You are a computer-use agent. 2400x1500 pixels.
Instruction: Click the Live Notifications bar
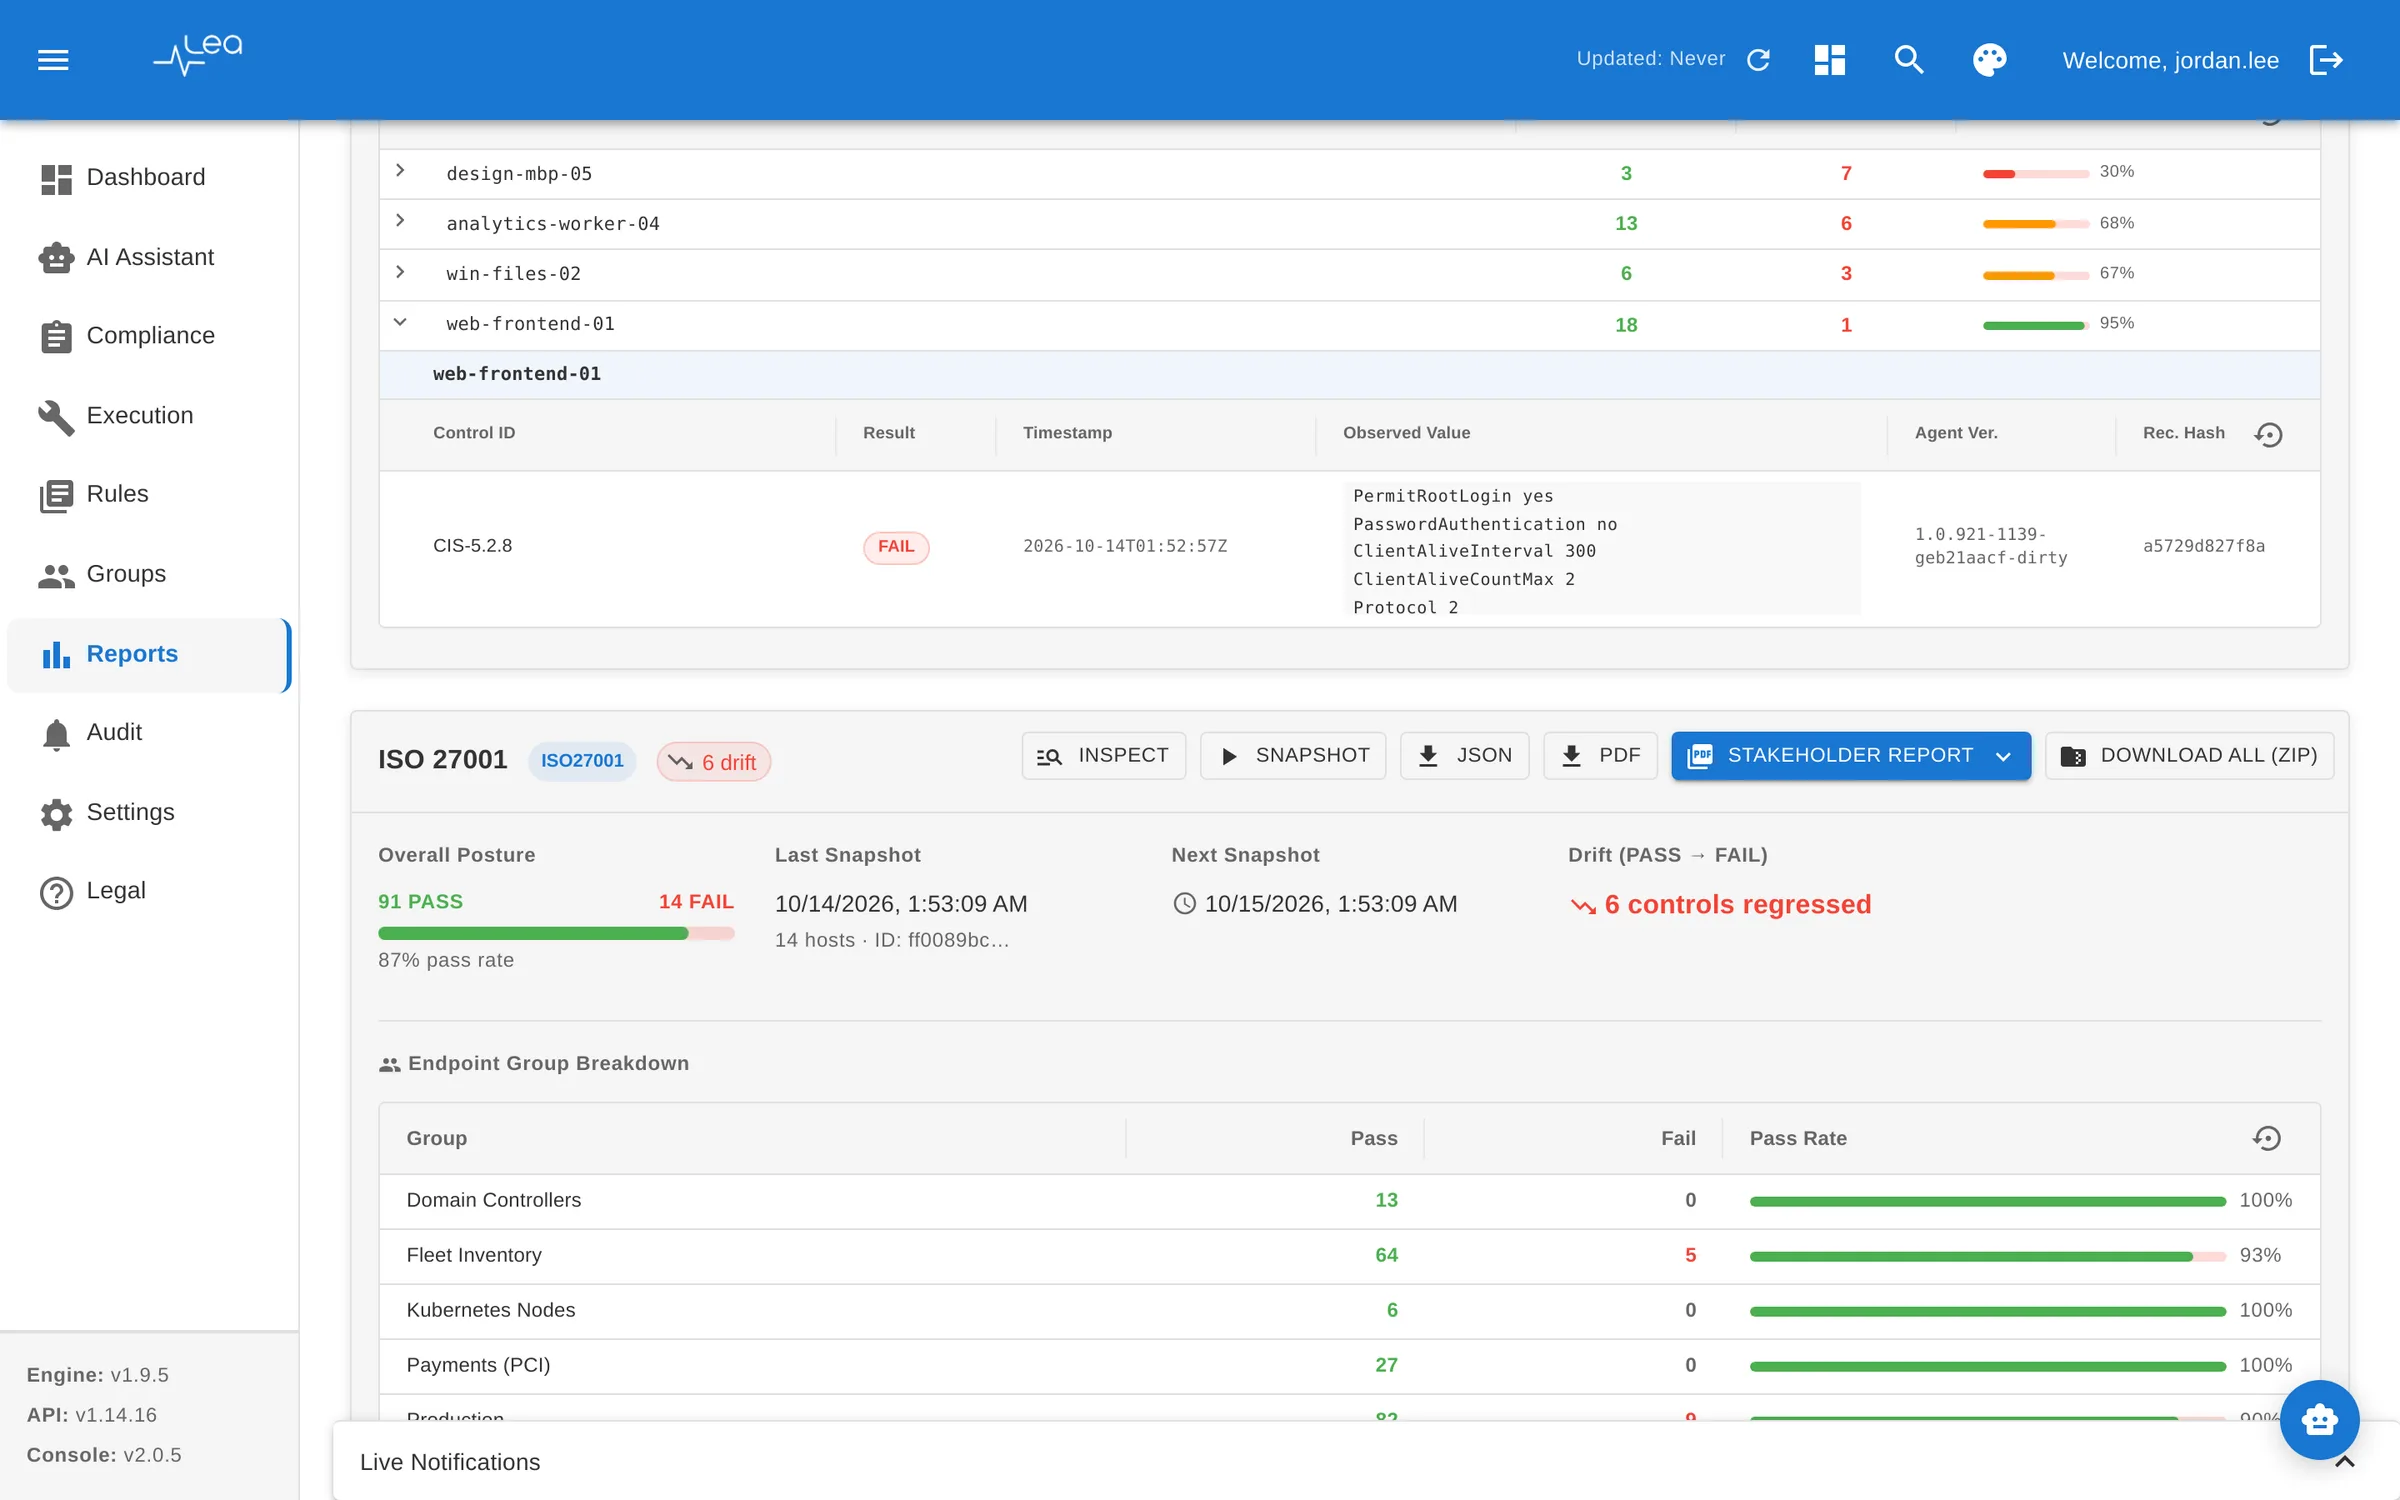click(x=1366, y=1462)
